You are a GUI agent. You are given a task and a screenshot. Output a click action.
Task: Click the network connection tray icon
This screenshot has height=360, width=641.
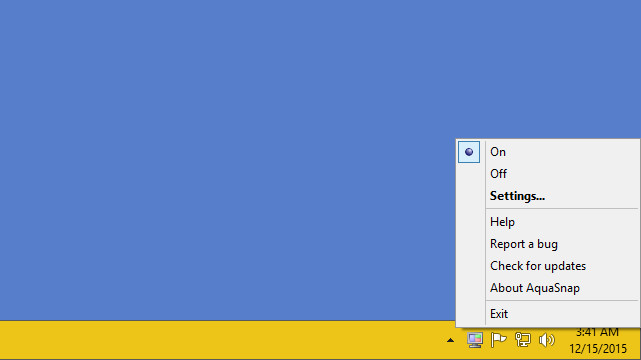pos(523,340)
